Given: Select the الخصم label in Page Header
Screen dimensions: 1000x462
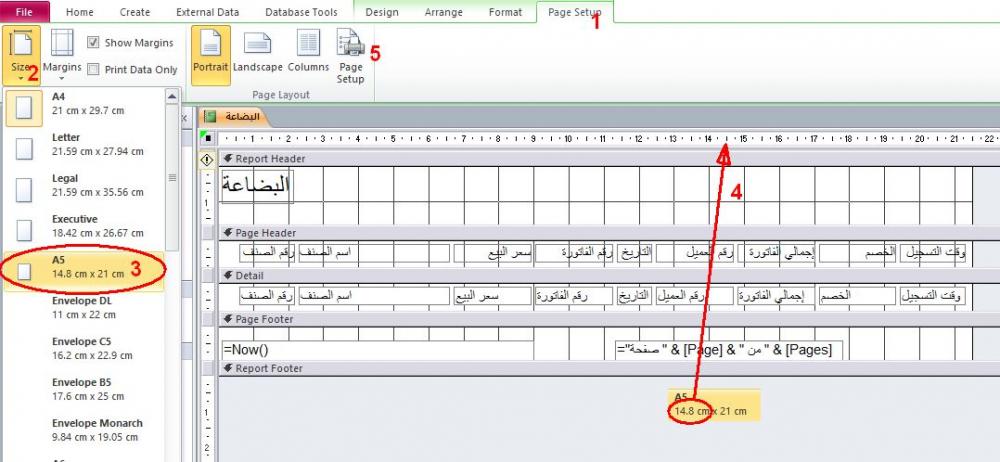Looking at the screenshot, I should coord(858,253).
